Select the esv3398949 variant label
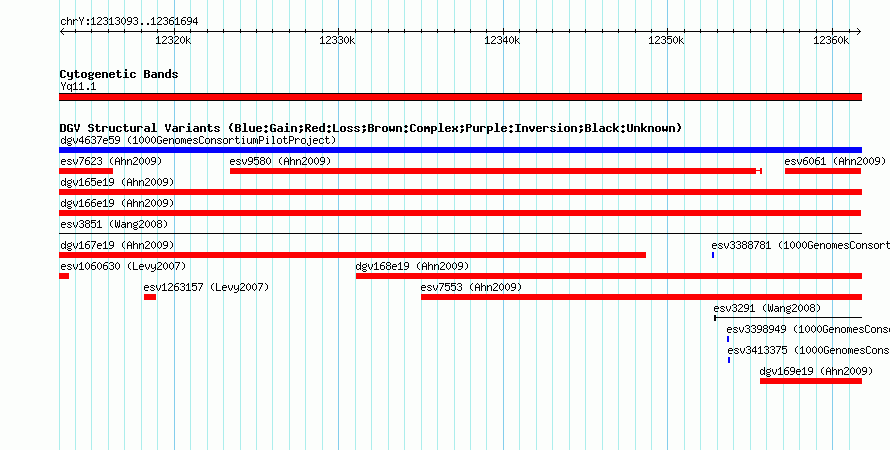The height and width of the screenshot is (450, 890). point(808,329)
